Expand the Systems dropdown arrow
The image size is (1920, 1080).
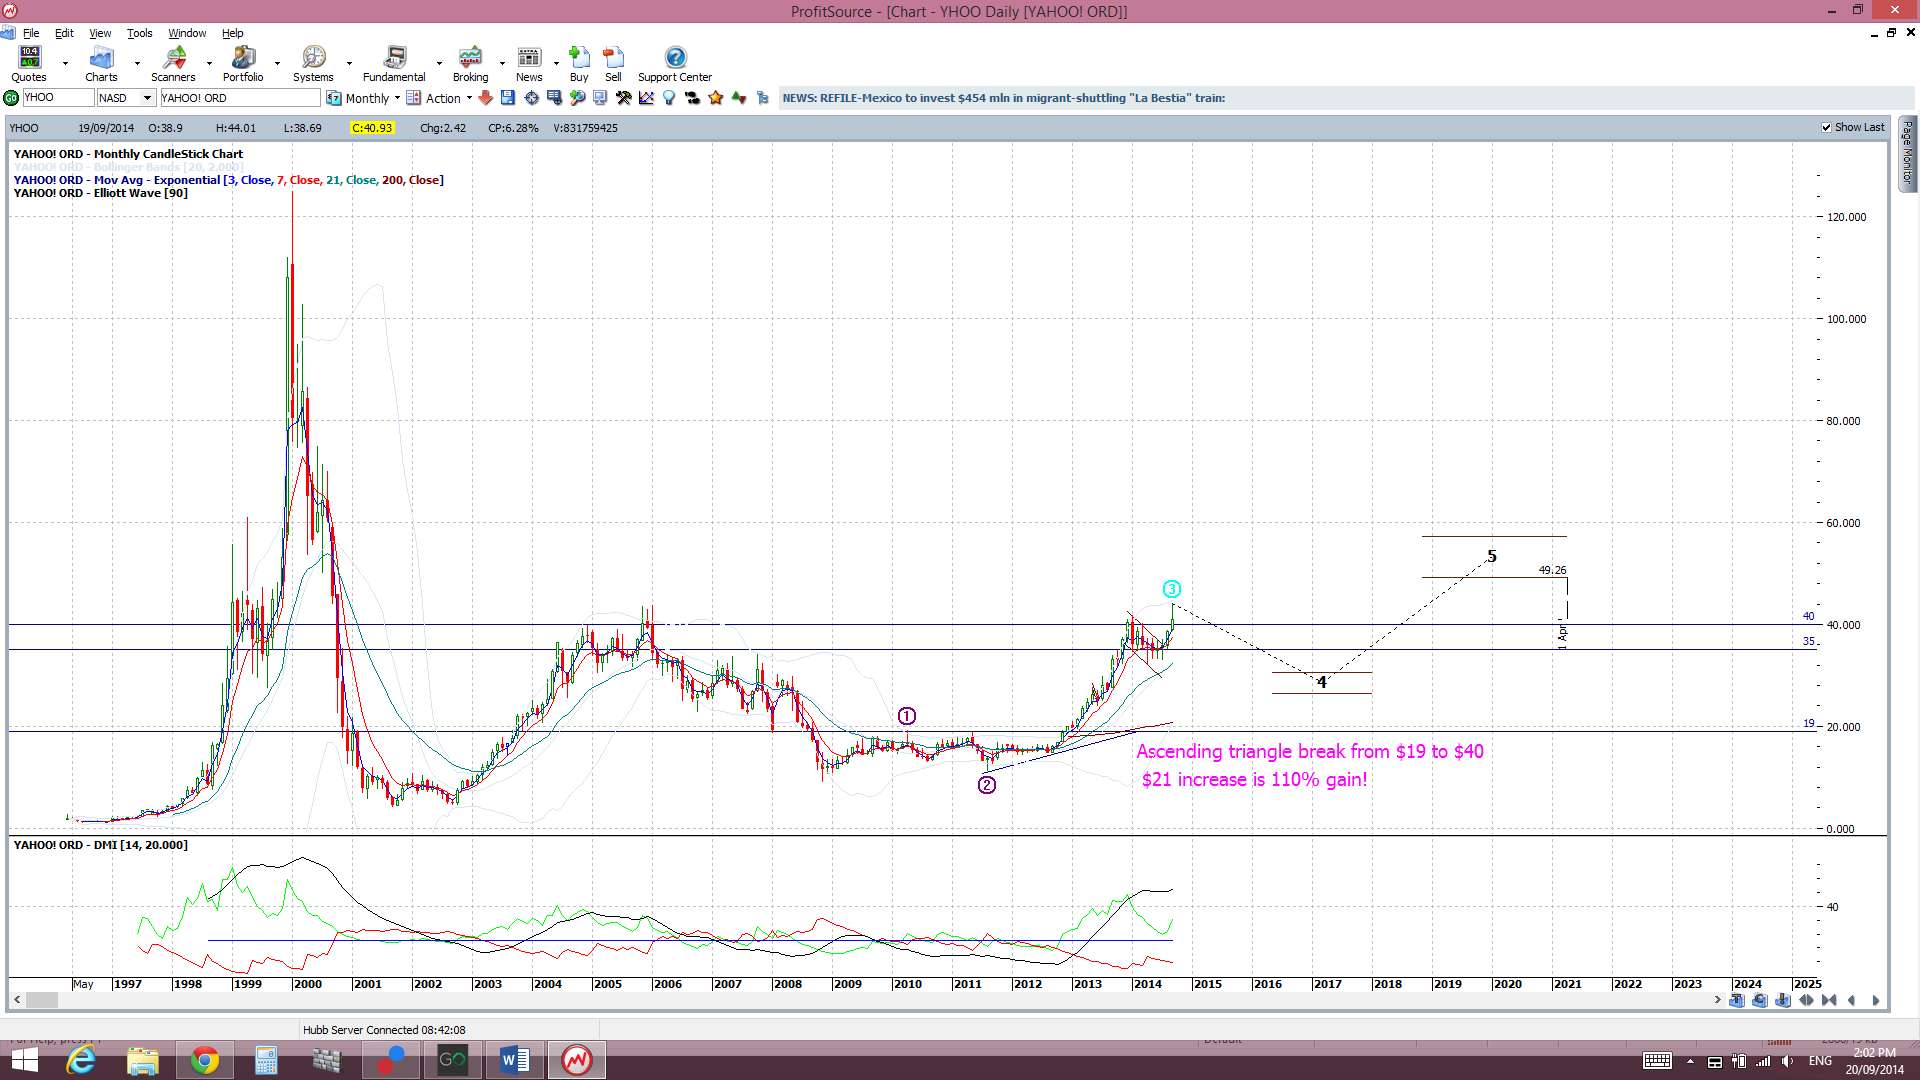pyautogui.click(x=349, y=64)
